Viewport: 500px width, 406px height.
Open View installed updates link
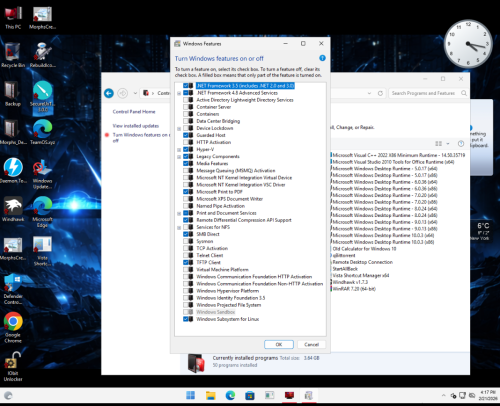pyautogui.click(x=136, y=126)
